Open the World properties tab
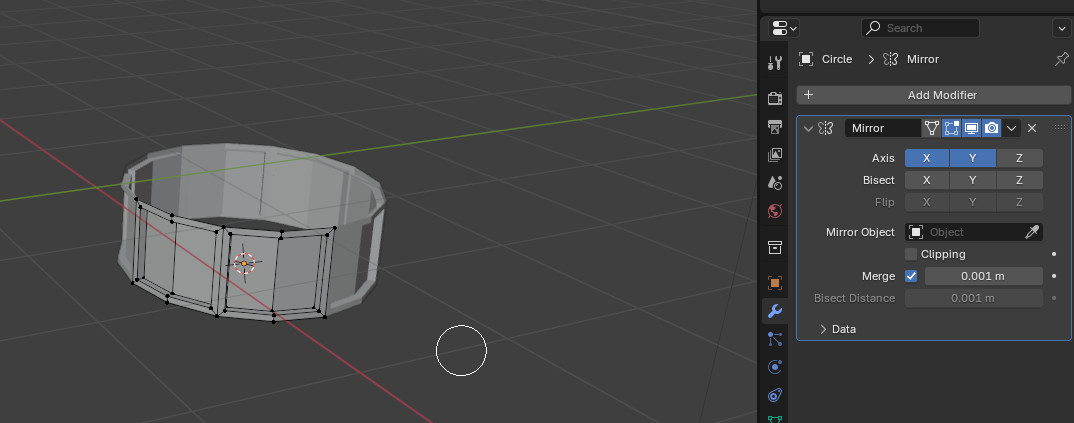 click(775, 211)
